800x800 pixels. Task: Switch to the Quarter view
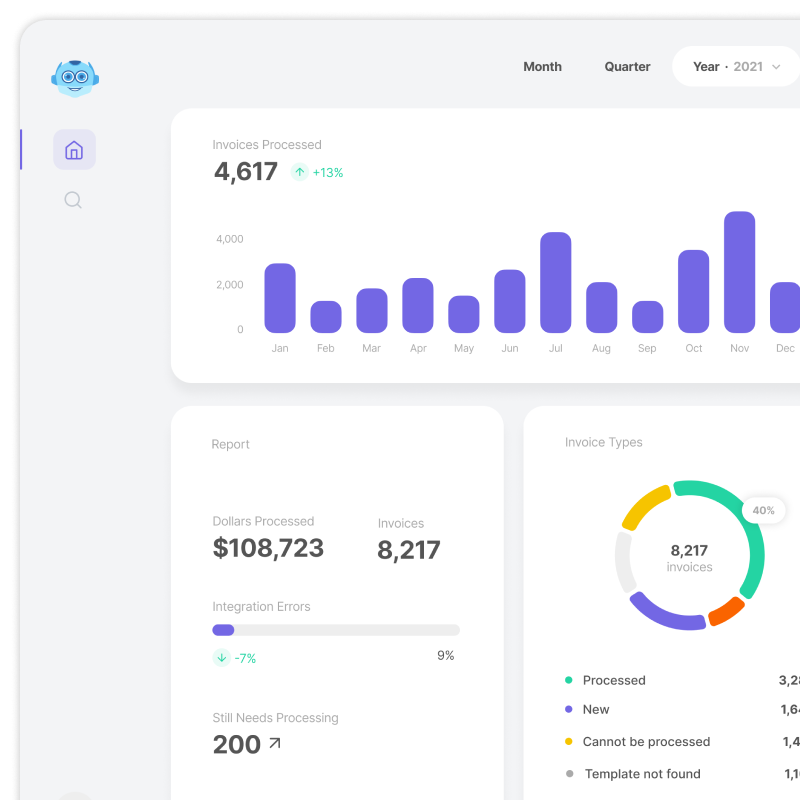627,67
